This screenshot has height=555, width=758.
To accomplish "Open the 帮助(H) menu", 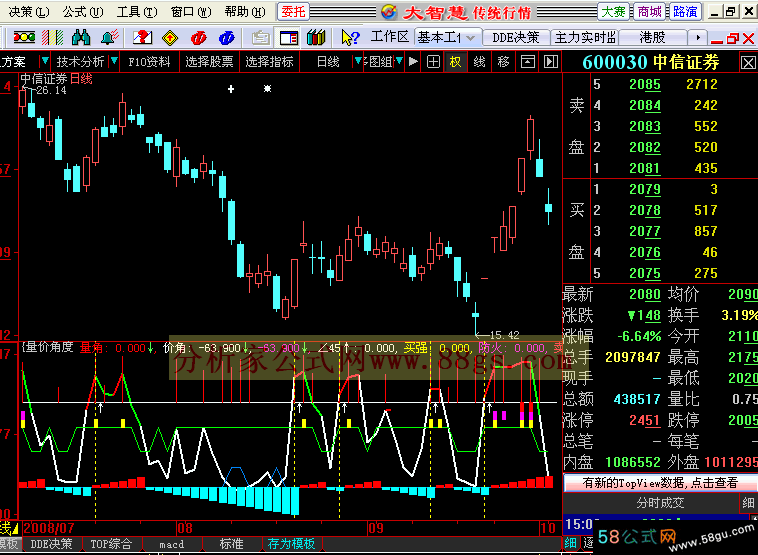I will 245,12.
